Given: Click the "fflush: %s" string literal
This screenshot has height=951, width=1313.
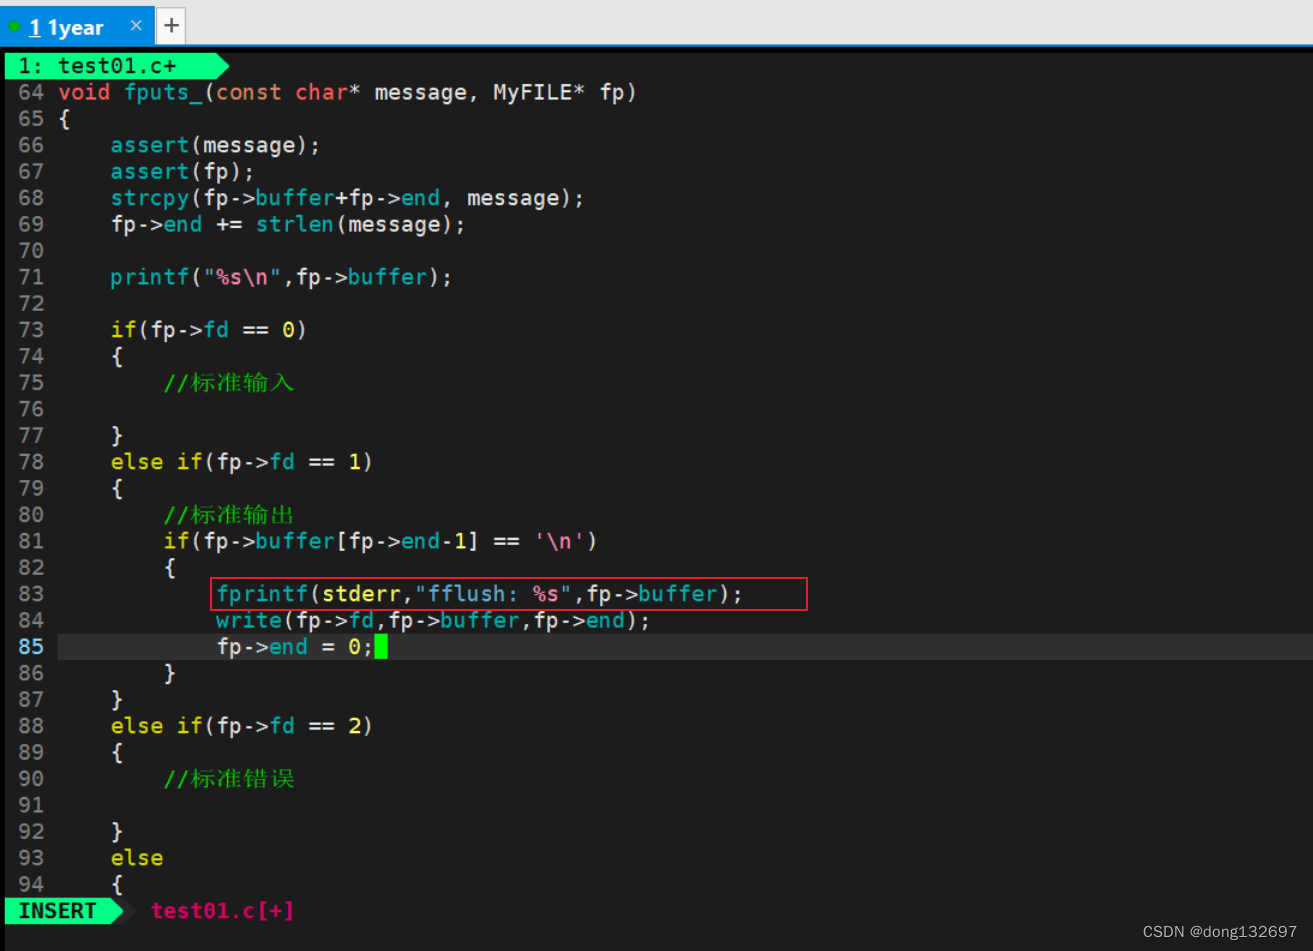Looking at the screenshot, I should coord(493,594).
